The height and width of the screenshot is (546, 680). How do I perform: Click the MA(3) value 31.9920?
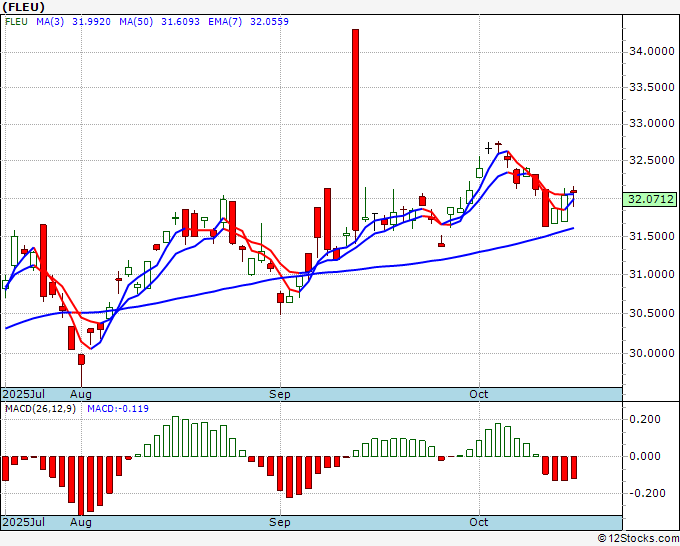point(91,21)
